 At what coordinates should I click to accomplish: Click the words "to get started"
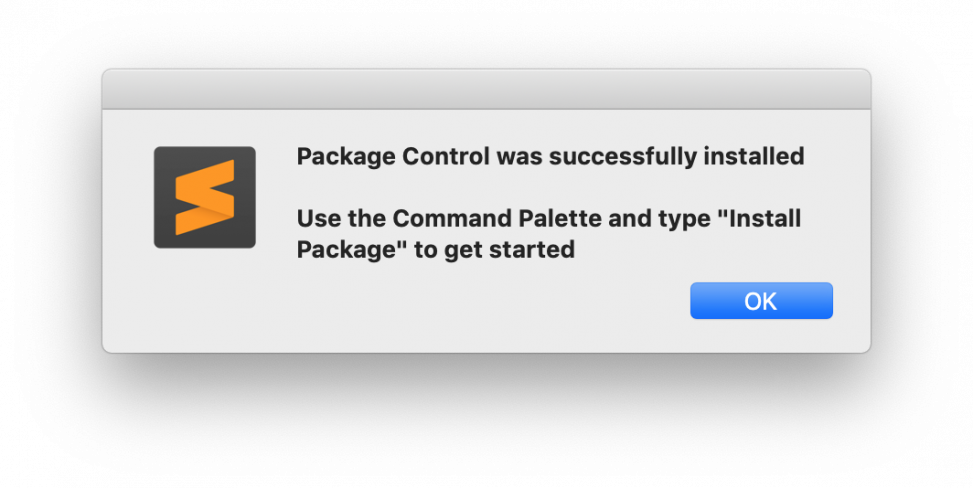point(495,250)
